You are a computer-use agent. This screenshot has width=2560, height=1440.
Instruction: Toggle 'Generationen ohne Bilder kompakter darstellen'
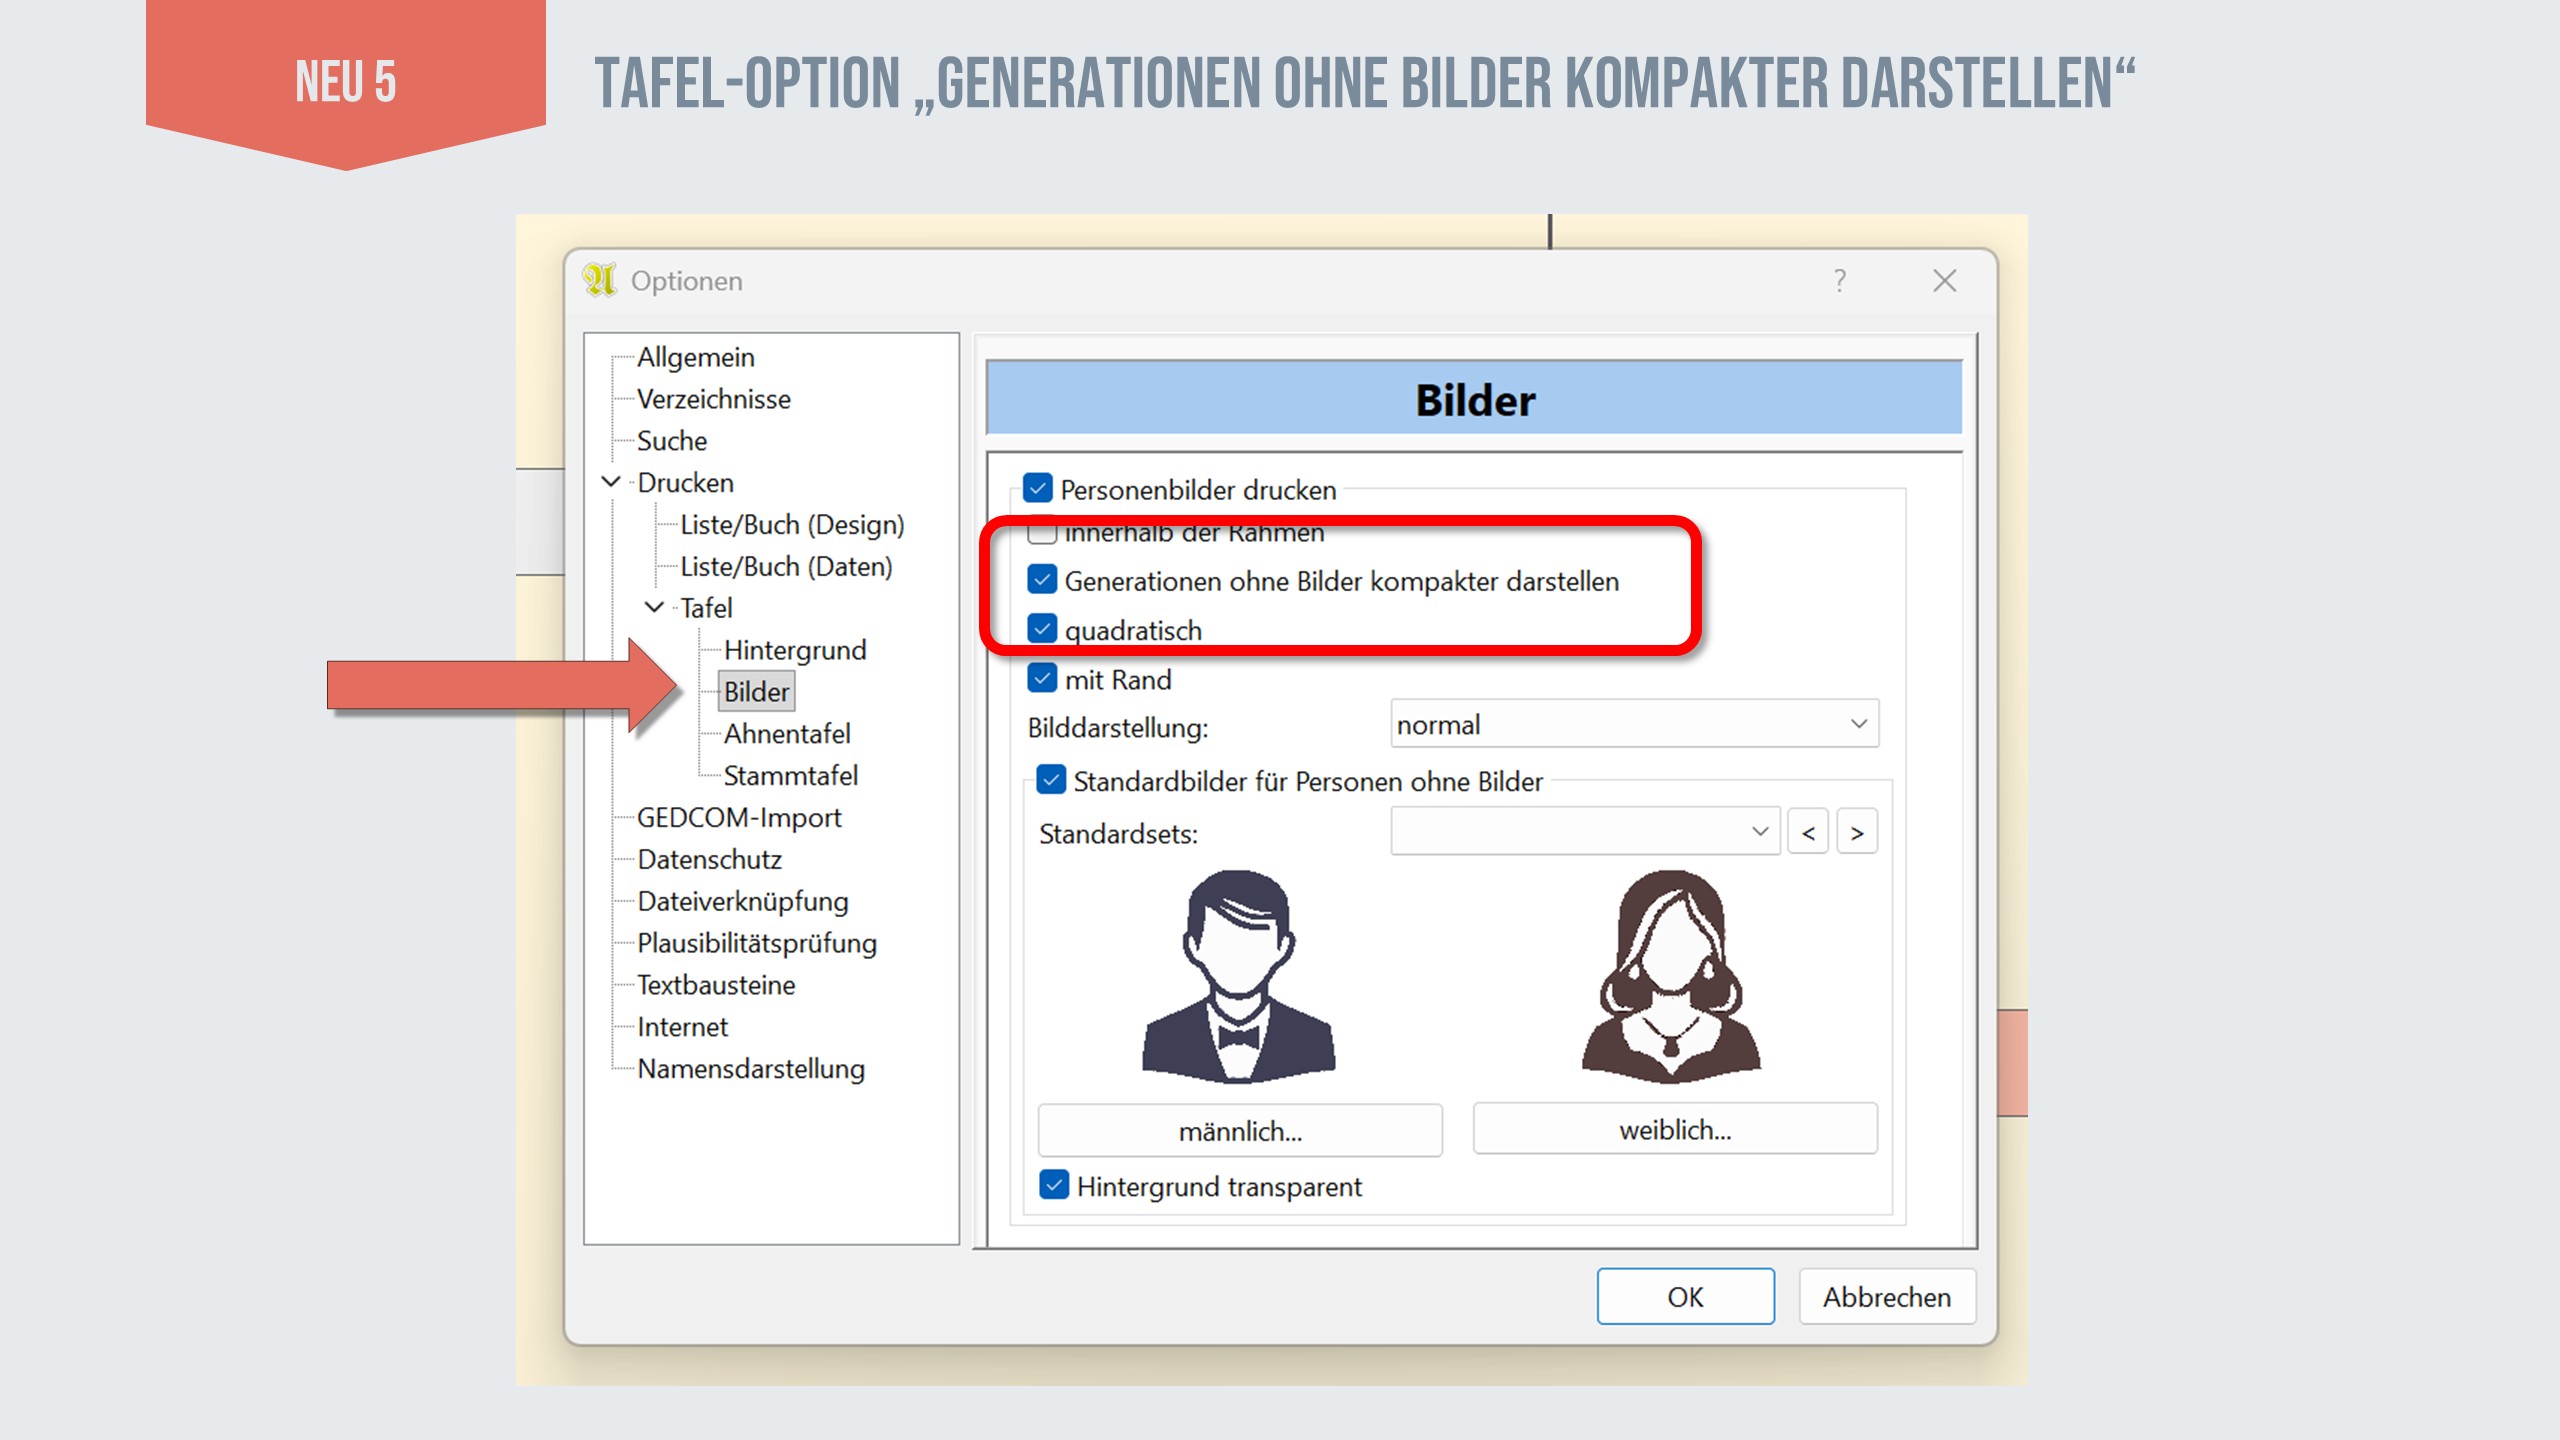click(1042, 580)
